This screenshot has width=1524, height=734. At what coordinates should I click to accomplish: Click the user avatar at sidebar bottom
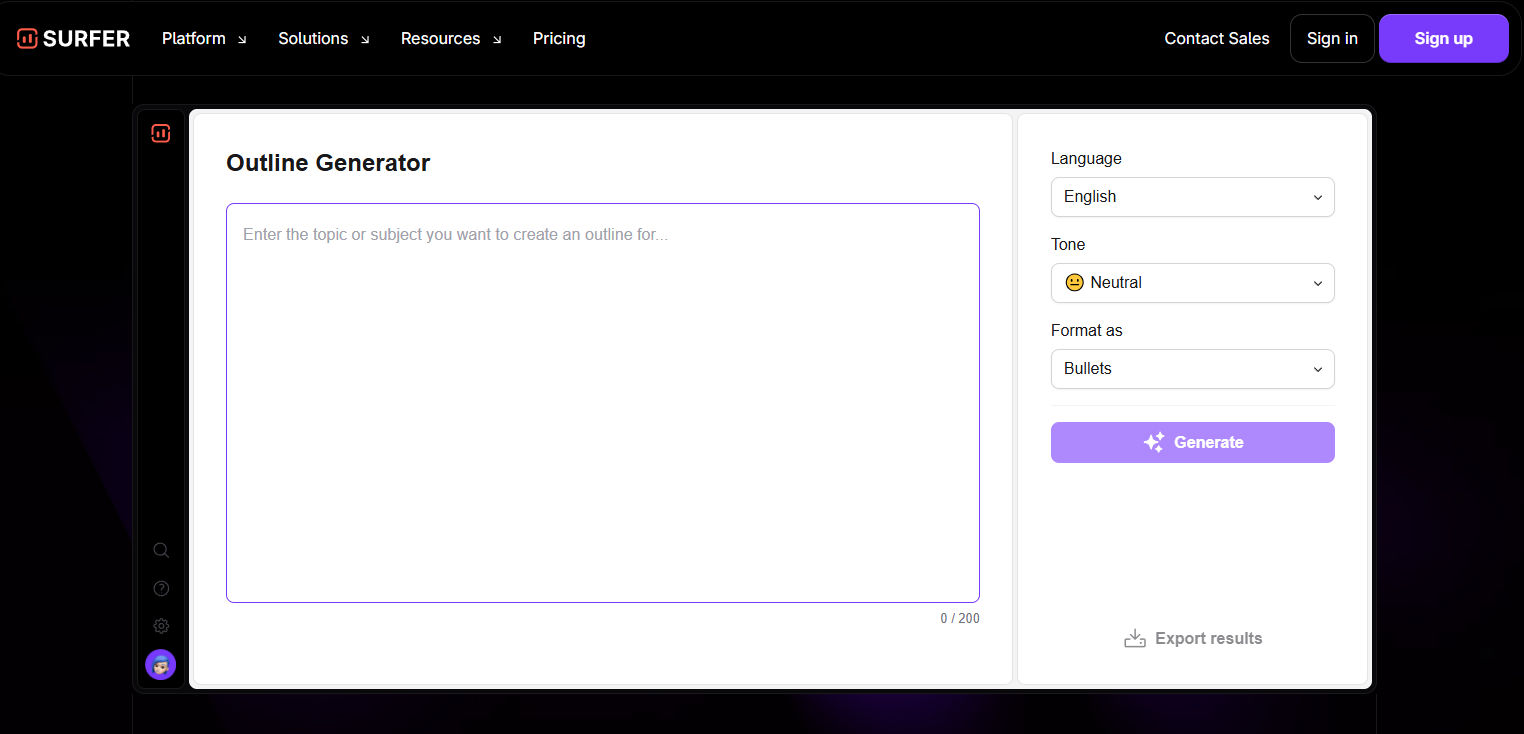click(x=161, y=664)
